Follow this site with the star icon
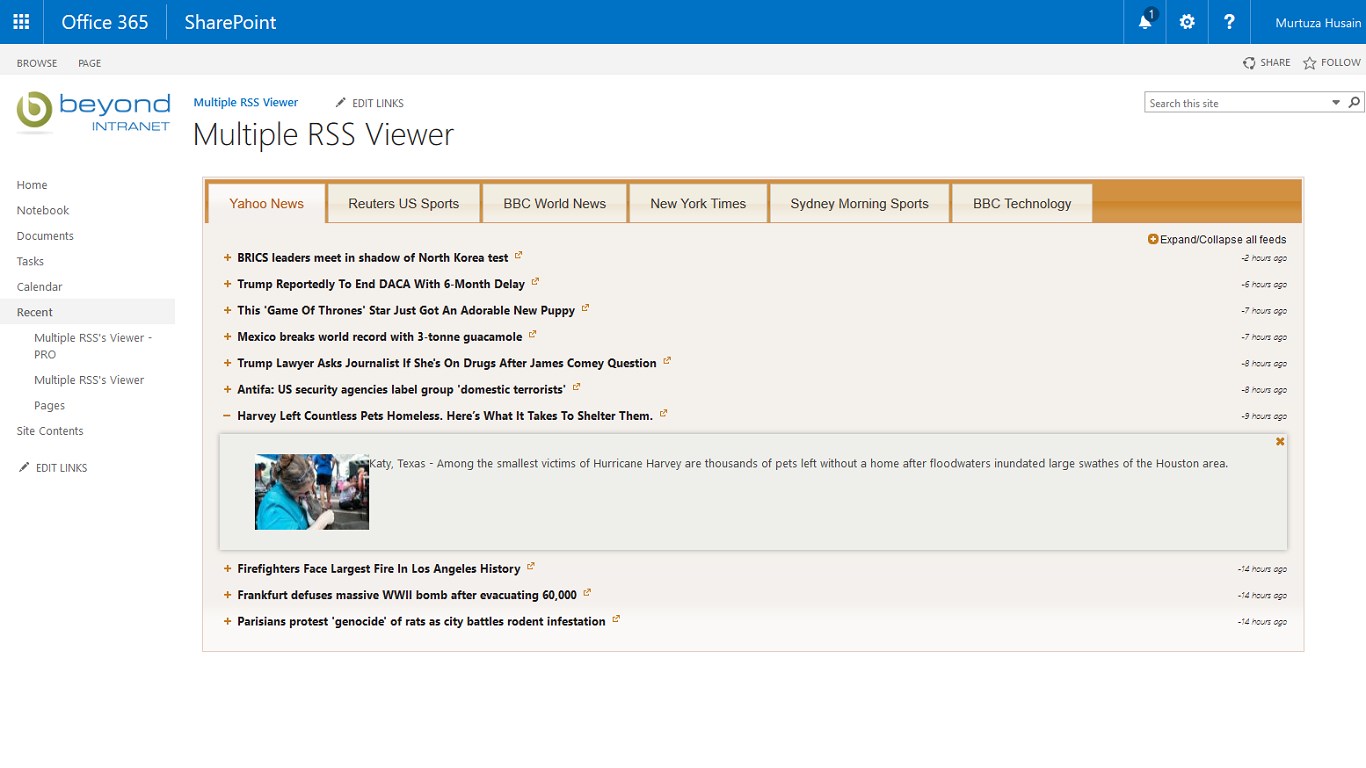This screenshot has height=768, width=1366. [1309, 63]
